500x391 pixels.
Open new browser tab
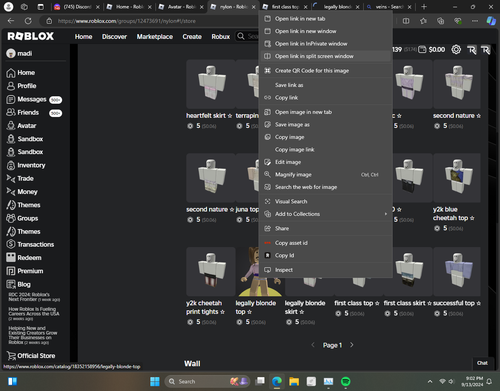[424, 7]
